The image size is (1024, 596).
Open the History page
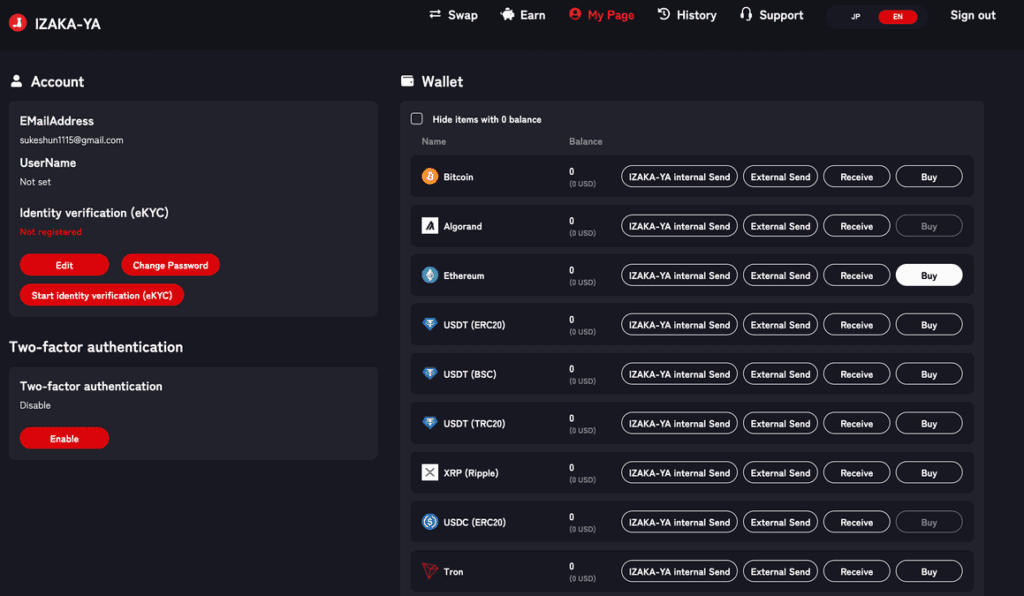click(x=687, y=14)
